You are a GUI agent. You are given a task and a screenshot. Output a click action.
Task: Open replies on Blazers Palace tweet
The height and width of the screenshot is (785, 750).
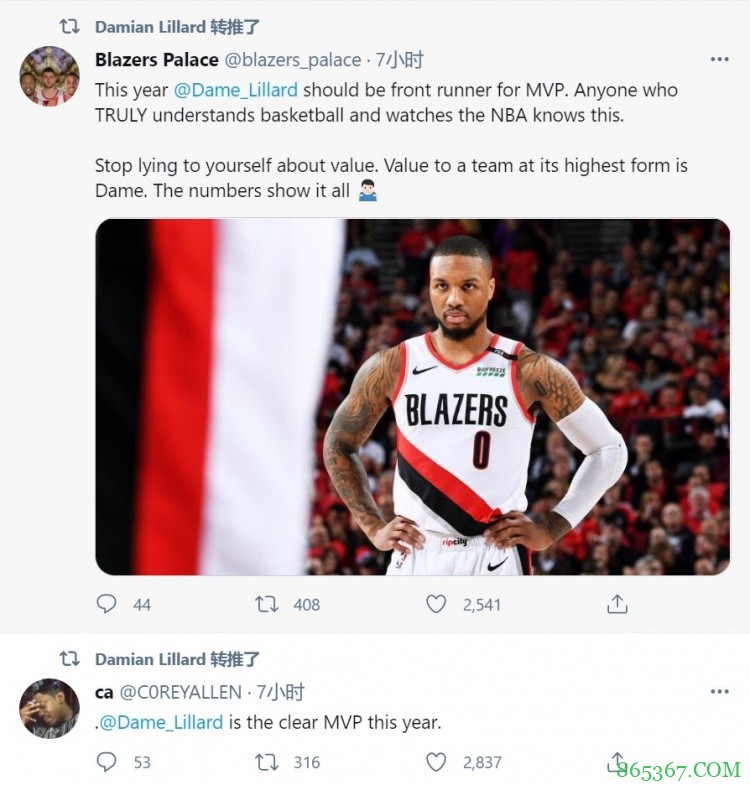106,604
